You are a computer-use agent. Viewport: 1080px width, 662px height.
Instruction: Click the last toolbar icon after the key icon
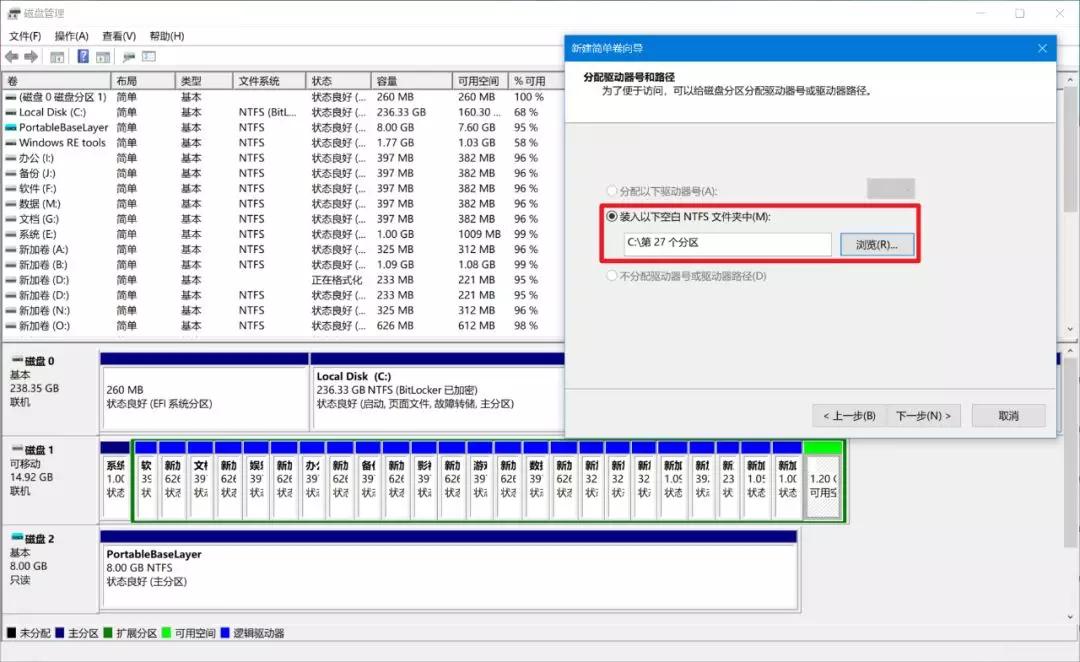point(149,57)
